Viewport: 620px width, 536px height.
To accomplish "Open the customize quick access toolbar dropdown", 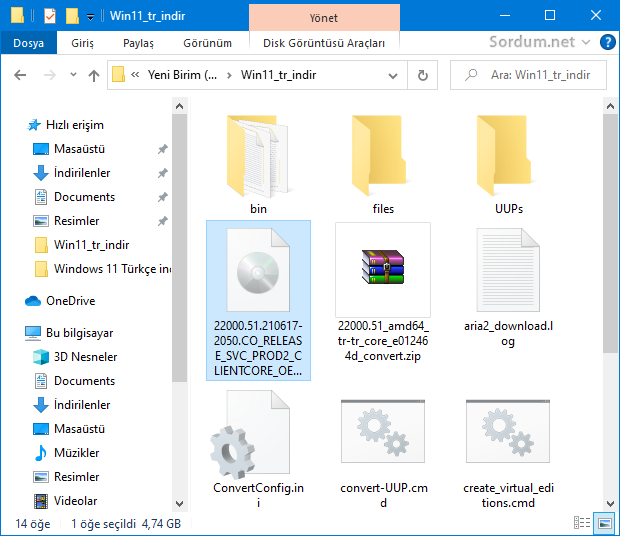I will click(x=91, y=17).
